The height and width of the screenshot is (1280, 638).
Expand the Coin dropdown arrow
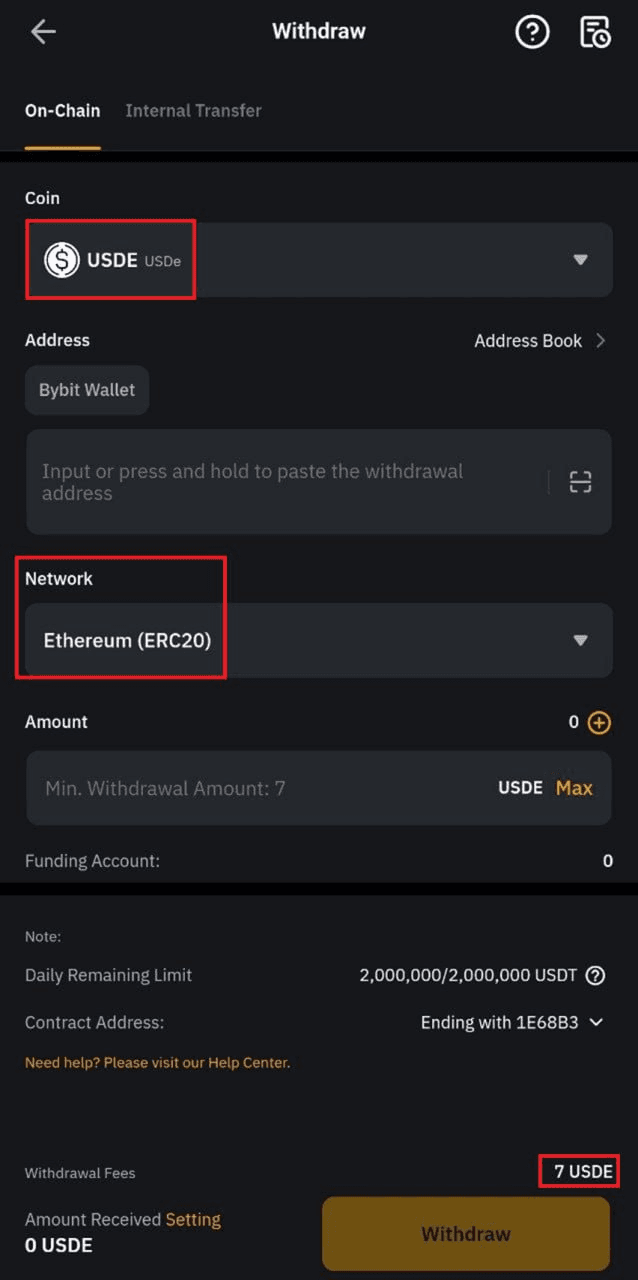click(x=580, y=260)
